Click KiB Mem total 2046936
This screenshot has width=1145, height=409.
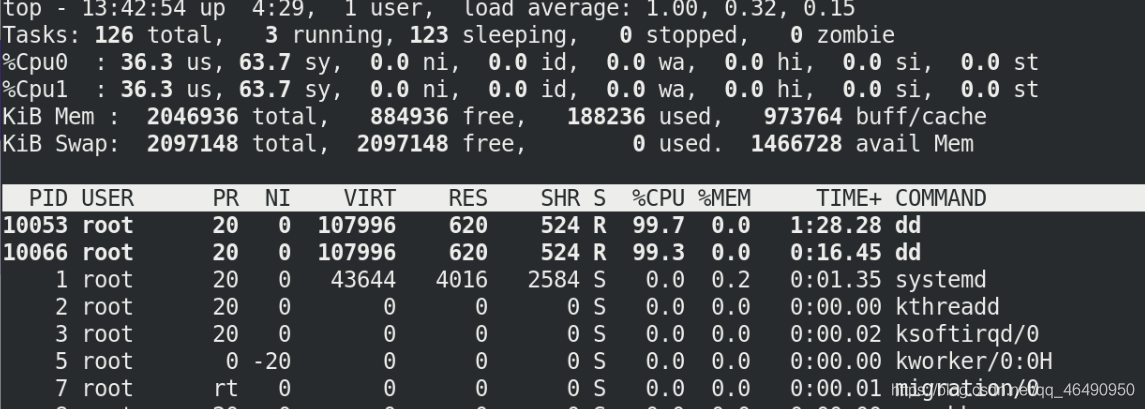click(193, 116)
